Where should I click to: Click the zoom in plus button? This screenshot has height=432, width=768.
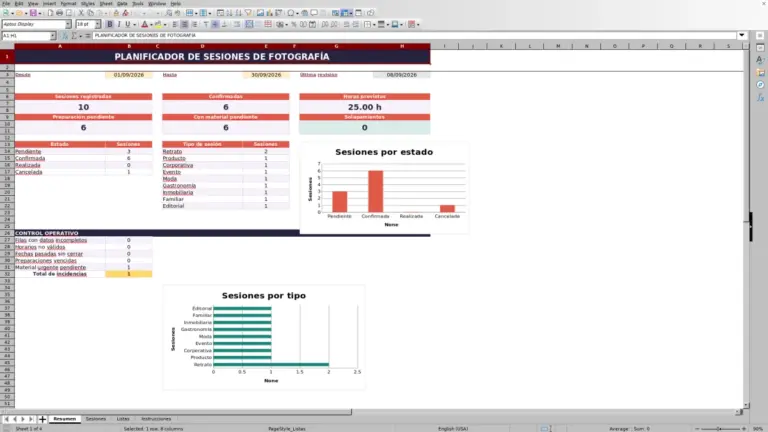pyautogui.click(x=744, y=429)
